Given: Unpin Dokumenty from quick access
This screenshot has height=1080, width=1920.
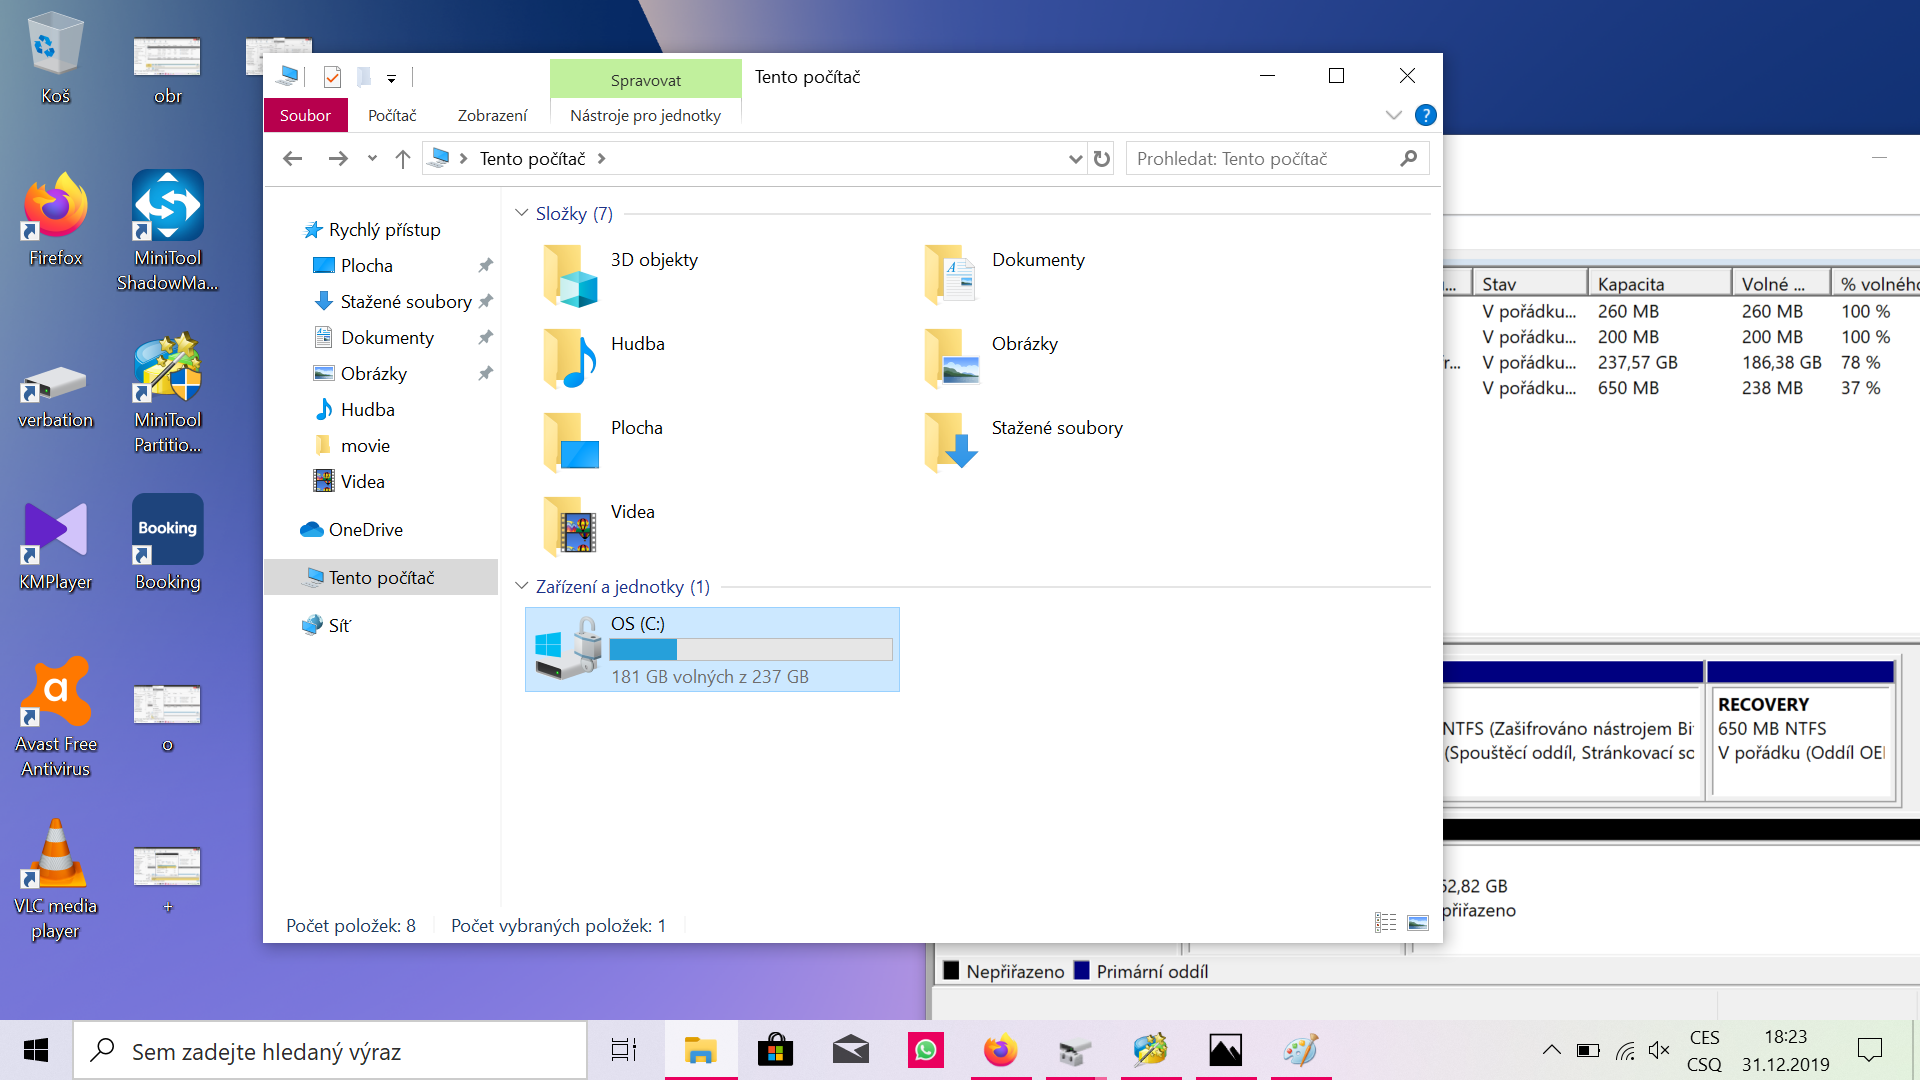Looking at the screenshot, I should [485, 338].
